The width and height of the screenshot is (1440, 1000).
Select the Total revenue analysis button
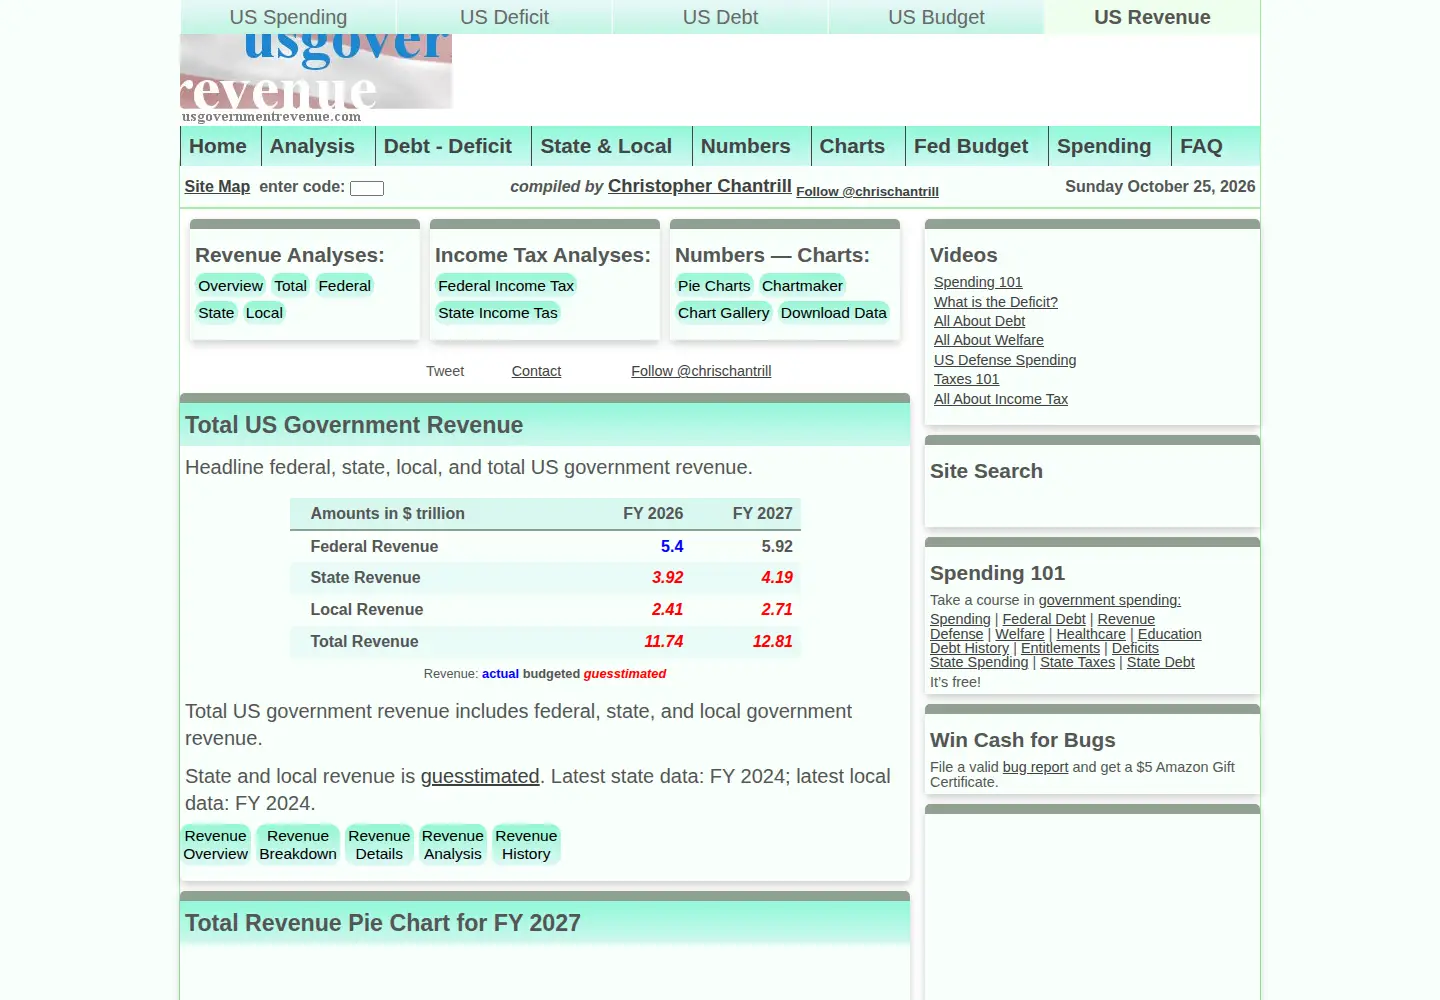(x=290, y=285)
